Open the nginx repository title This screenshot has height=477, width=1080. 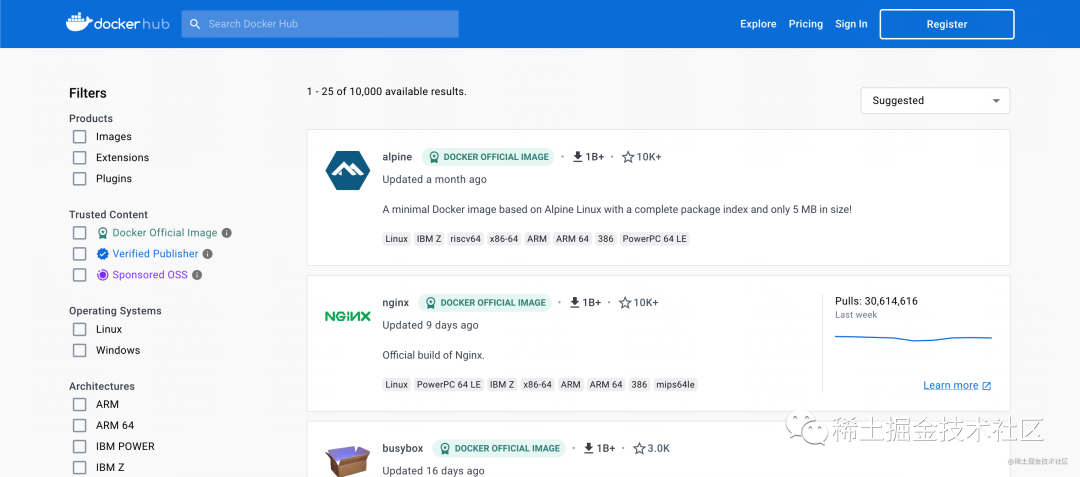pos(395,303)
